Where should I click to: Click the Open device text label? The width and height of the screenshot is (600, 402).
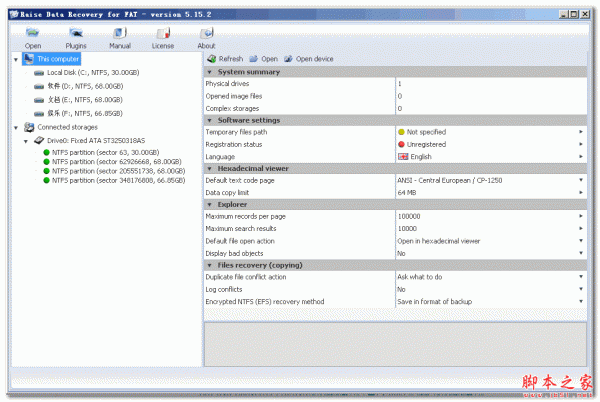[x=315, y=59]
